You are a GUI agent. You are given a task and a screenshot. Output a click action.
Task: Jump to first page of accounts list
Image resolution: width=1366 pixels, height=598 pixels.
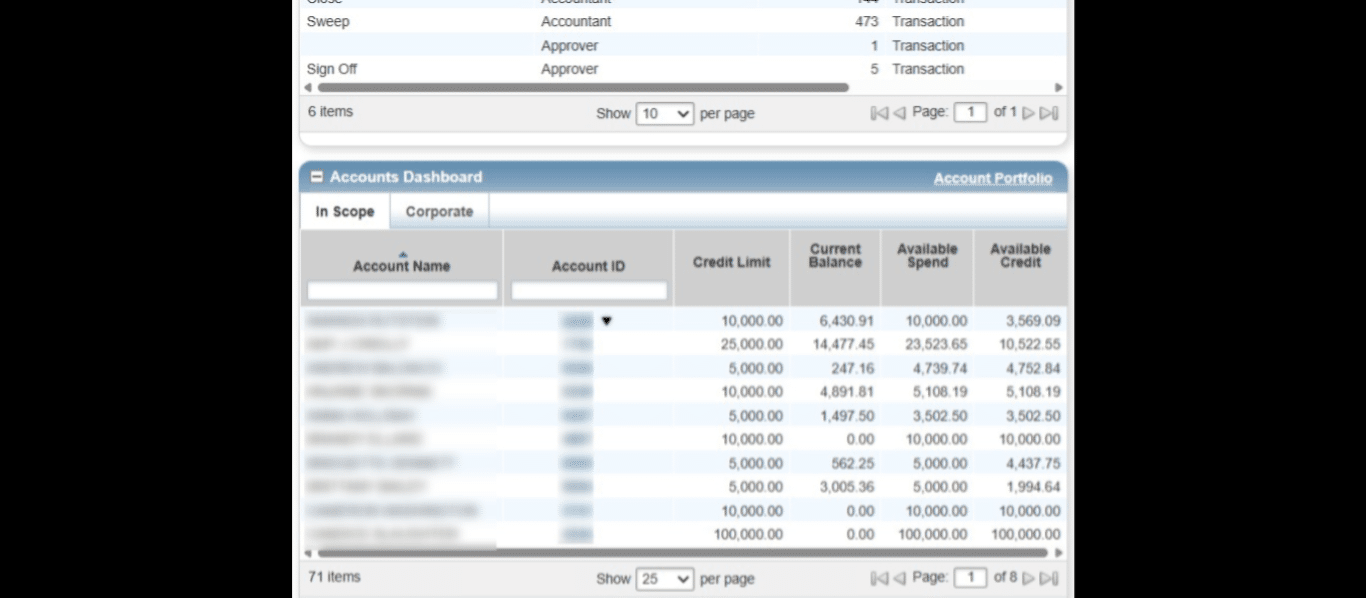(x=879, y=578)
